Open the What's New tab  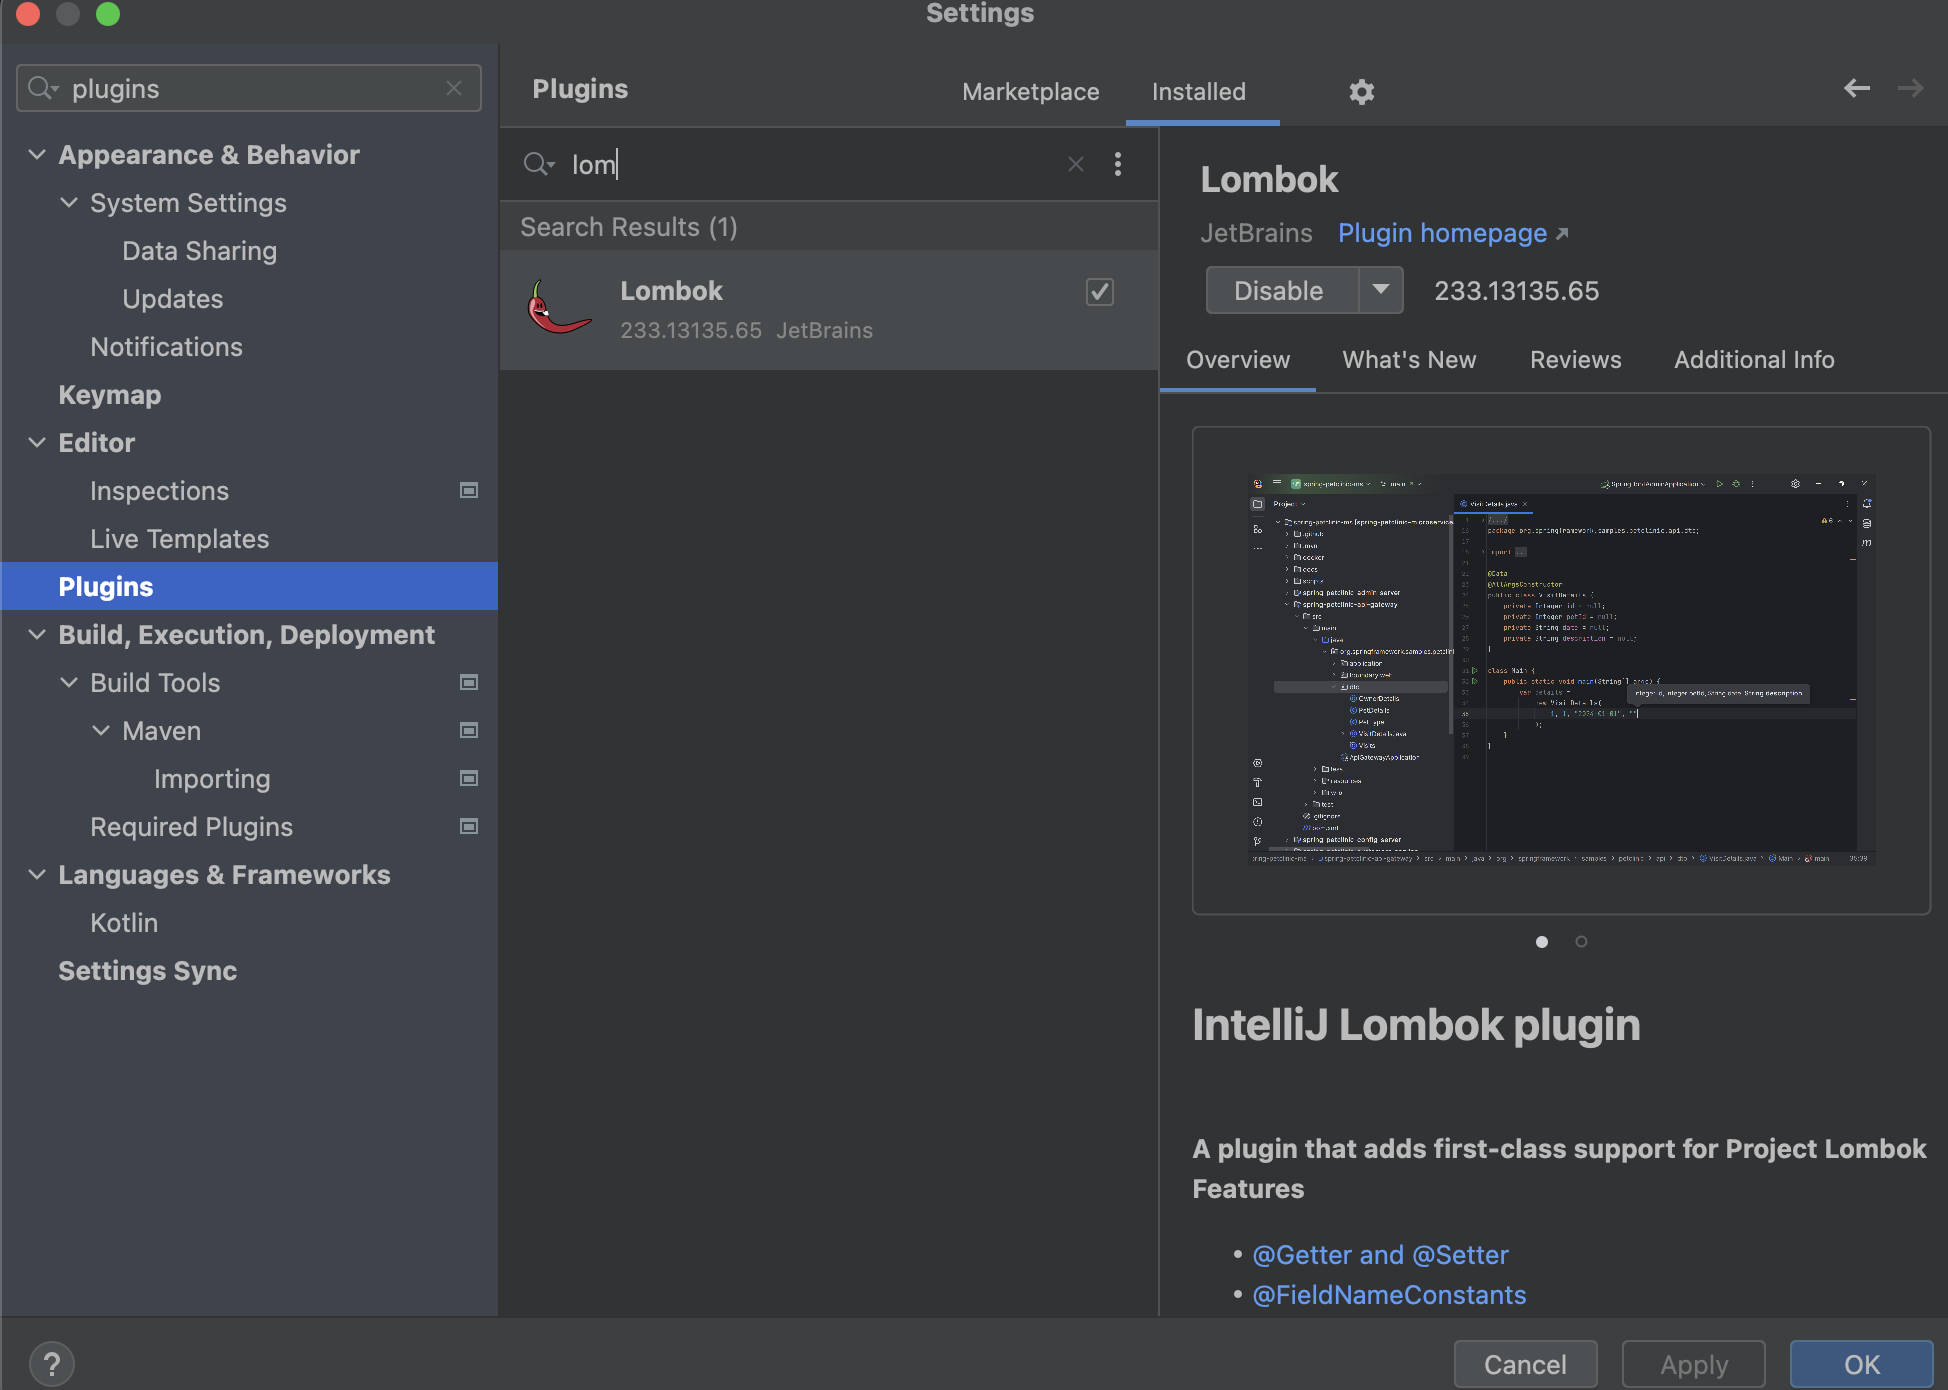1408,360
